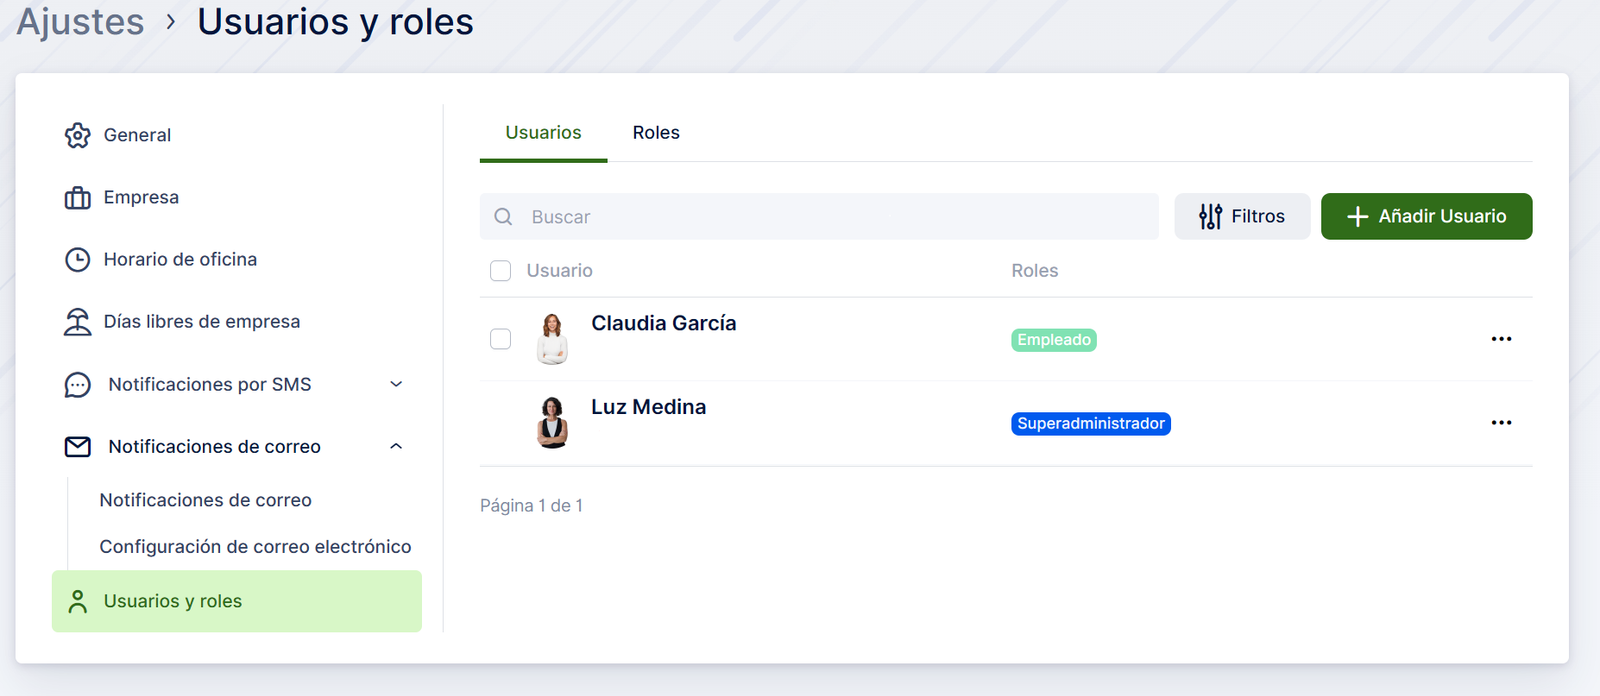This screenshot has width=1600, height=696.
Task: Expand Notificaciones por SMS chevron
Action: pos(396,385)
